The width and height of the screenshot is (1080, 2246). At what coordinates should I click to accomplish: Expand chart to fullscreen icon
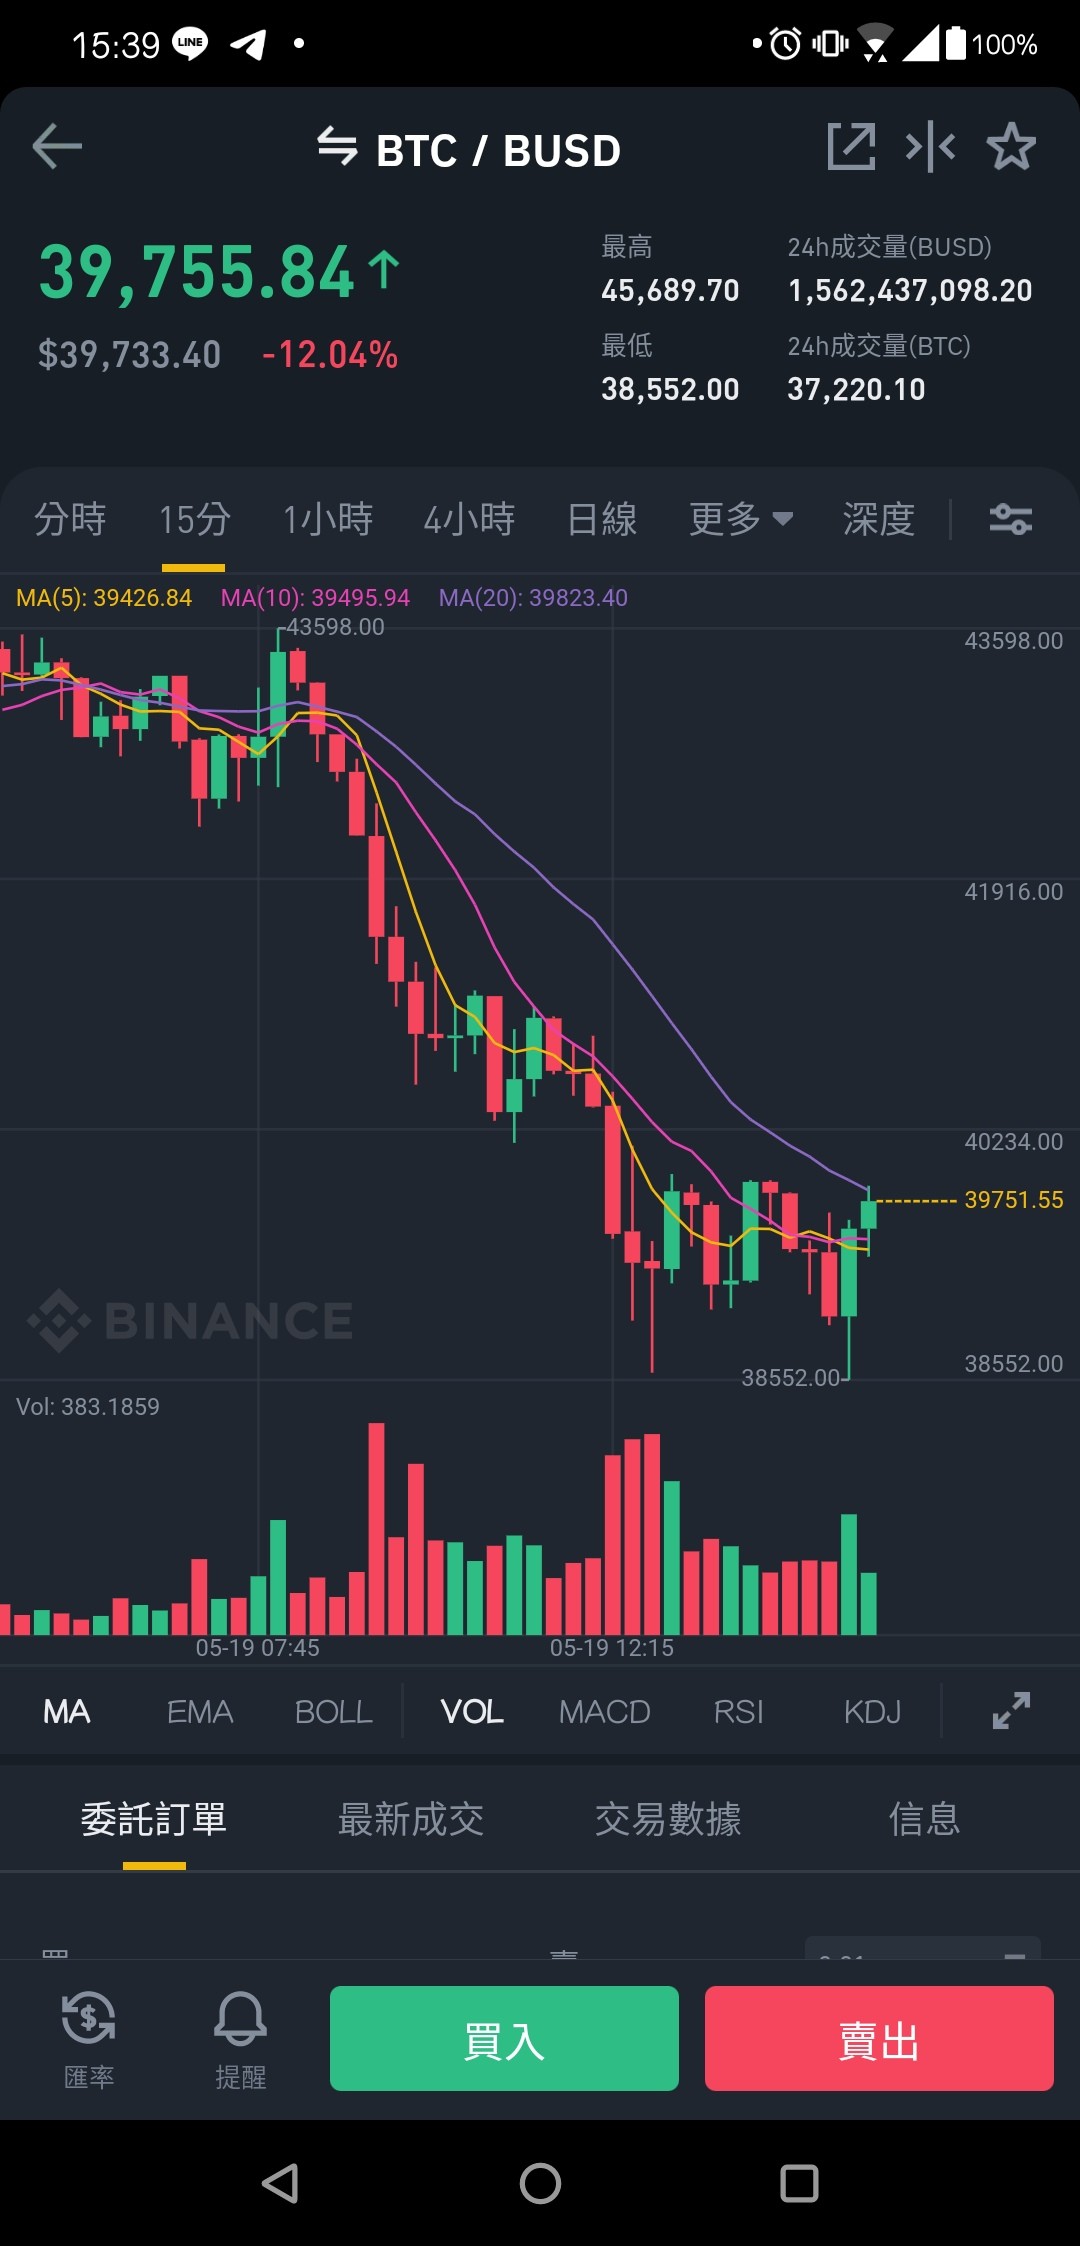pyautogui.click(x=1011, y=1711)
